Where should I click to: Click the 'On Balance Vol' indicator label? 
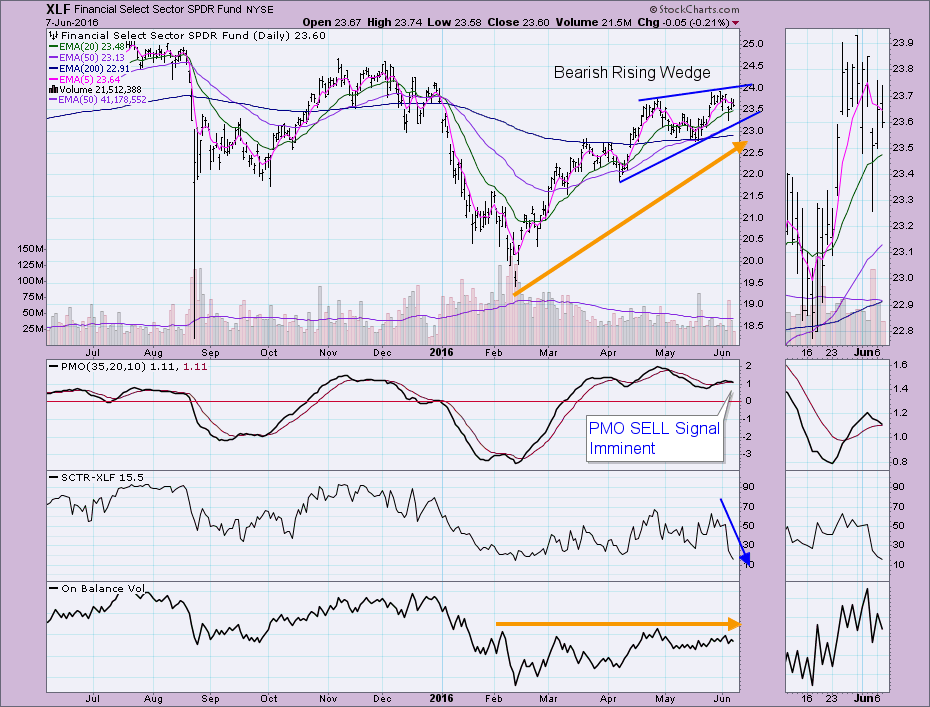(98, 588)
